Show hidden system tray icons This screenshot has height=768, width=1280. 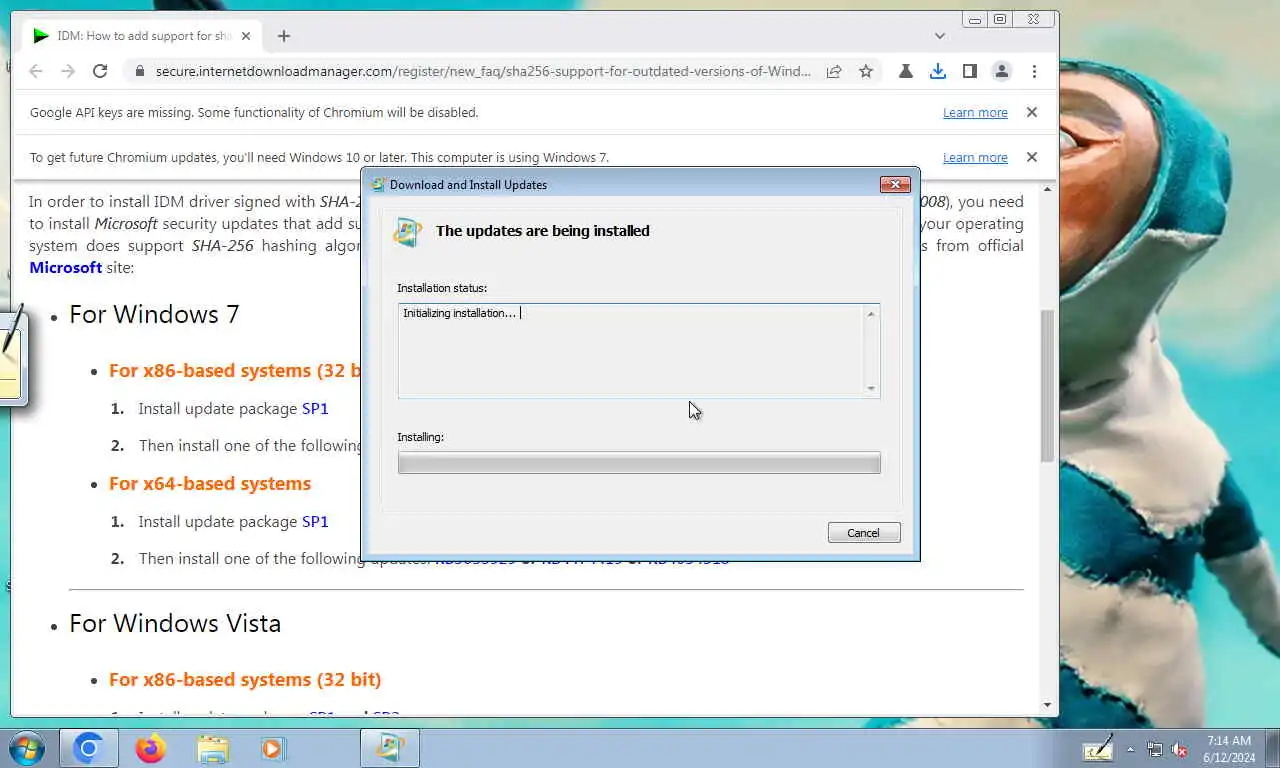click(x=1131, y=749)
